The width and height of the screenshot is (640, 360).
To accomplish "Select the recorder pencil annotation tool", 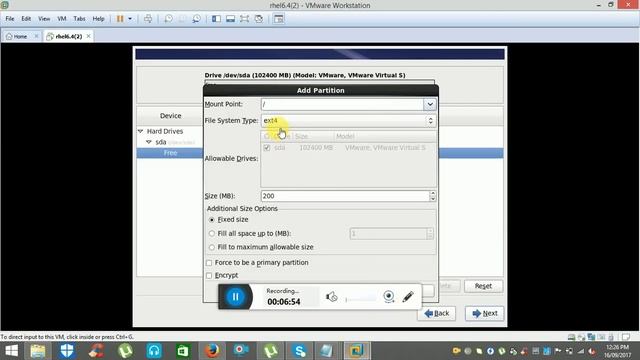I will point(408,297).
